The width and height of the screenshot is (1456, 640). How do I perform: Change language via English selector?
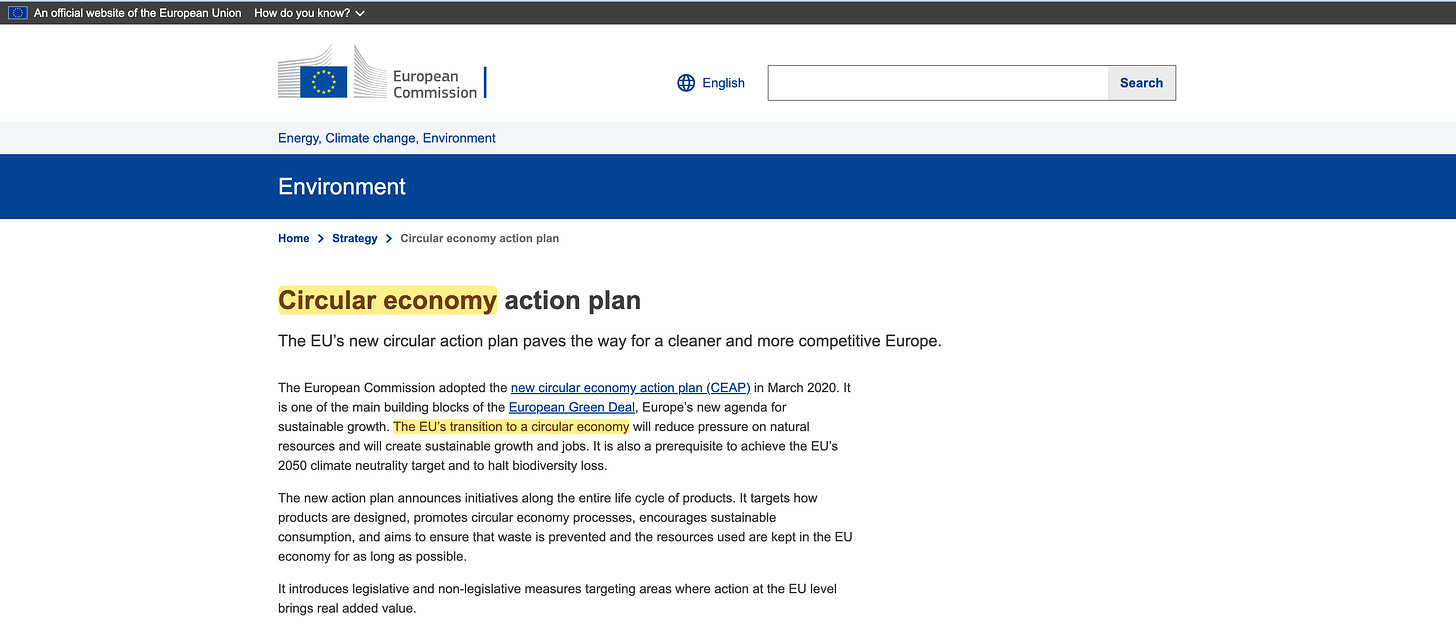[723, 83]
